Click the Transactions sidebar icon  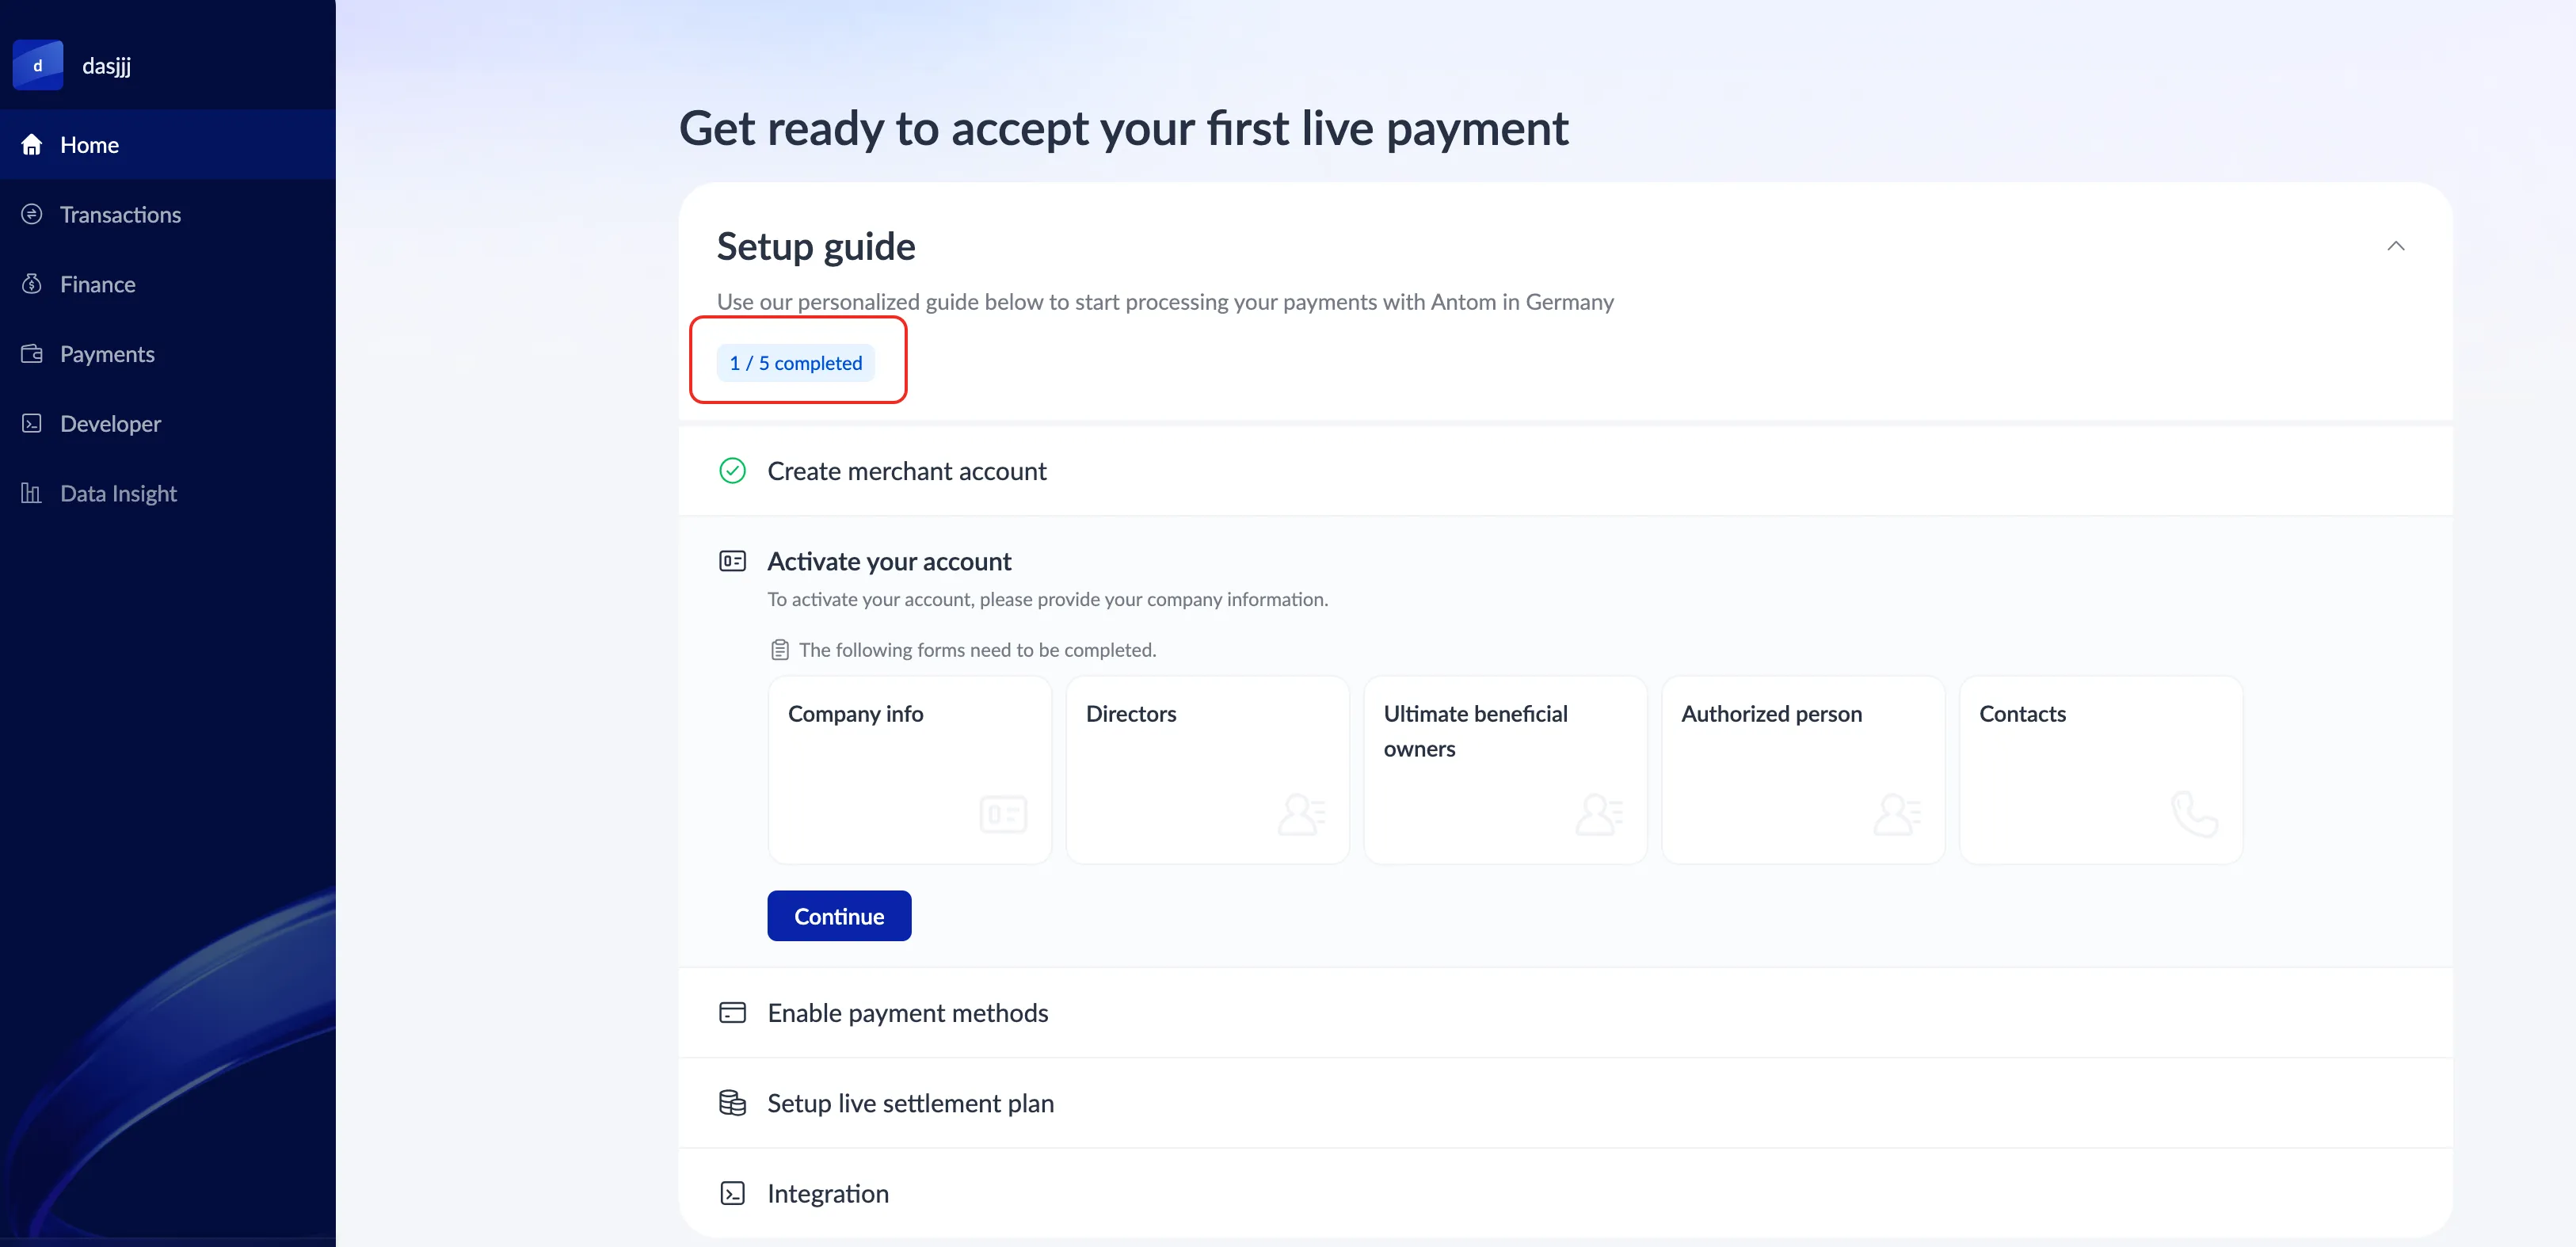[x=32, y=214]
